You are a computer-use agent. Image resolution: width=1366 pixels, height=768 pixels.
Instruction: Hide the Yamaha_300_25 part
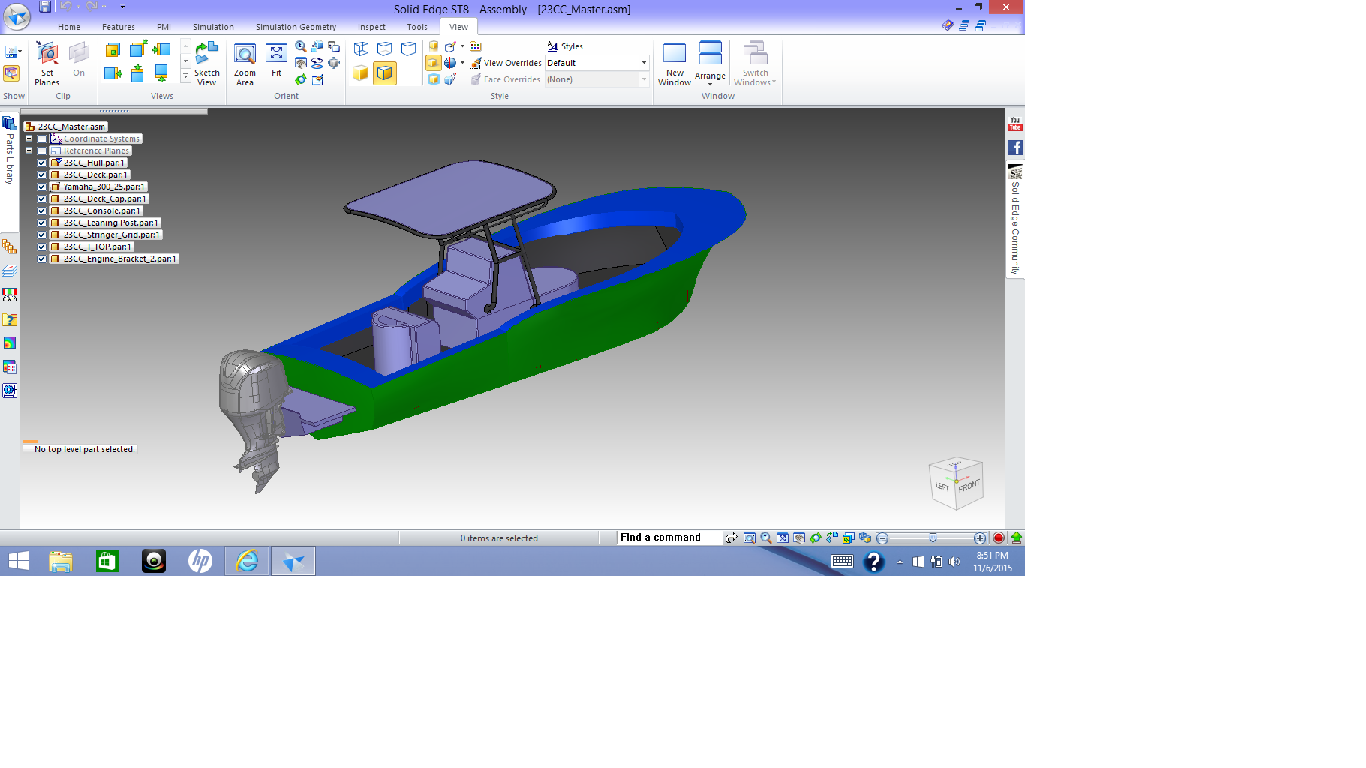pos(42,187)
